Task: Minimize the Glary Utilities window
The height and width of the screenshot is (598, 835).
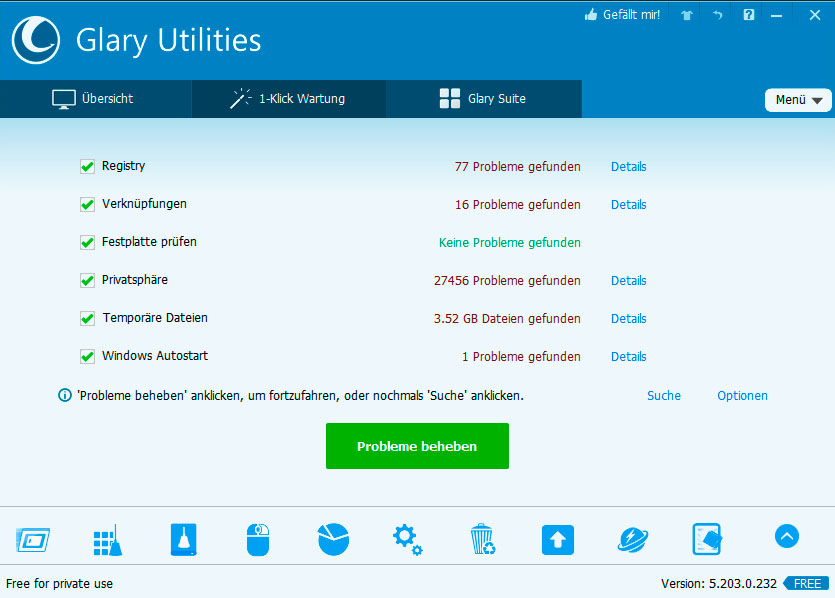Action: coord(776,16)
